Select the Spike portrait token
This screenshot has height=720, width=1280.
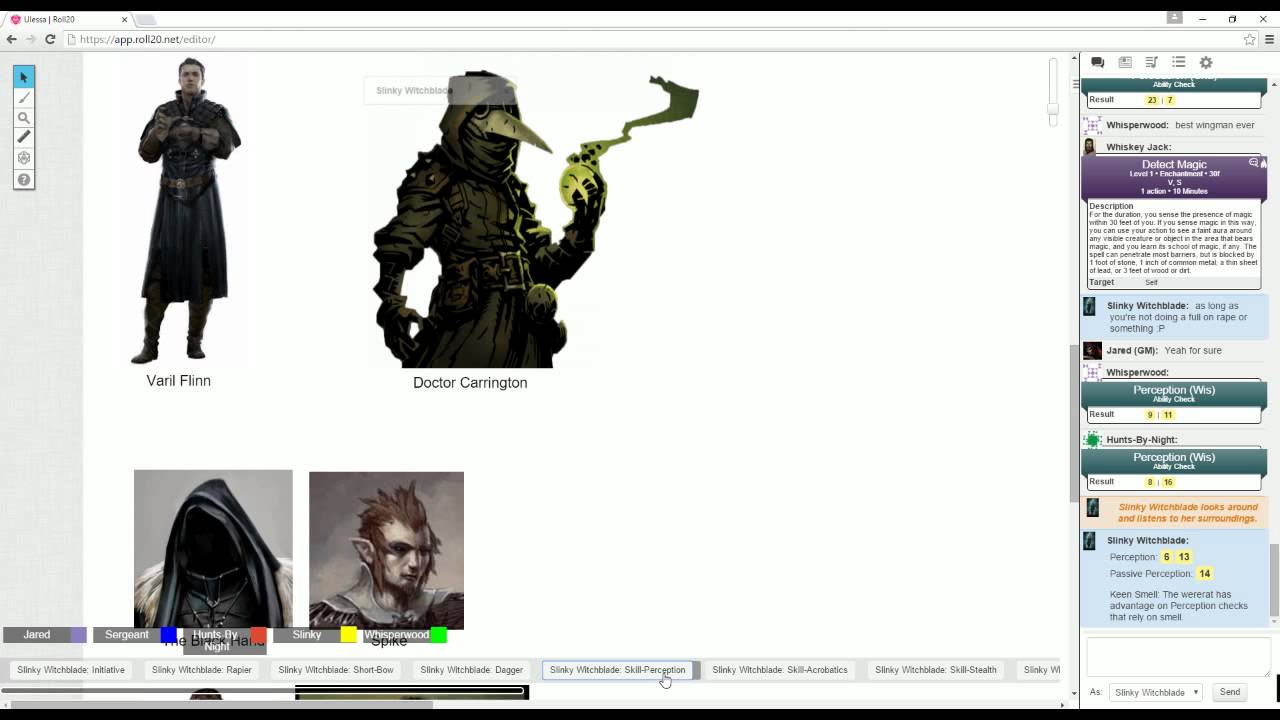click(x=386, y=551)
